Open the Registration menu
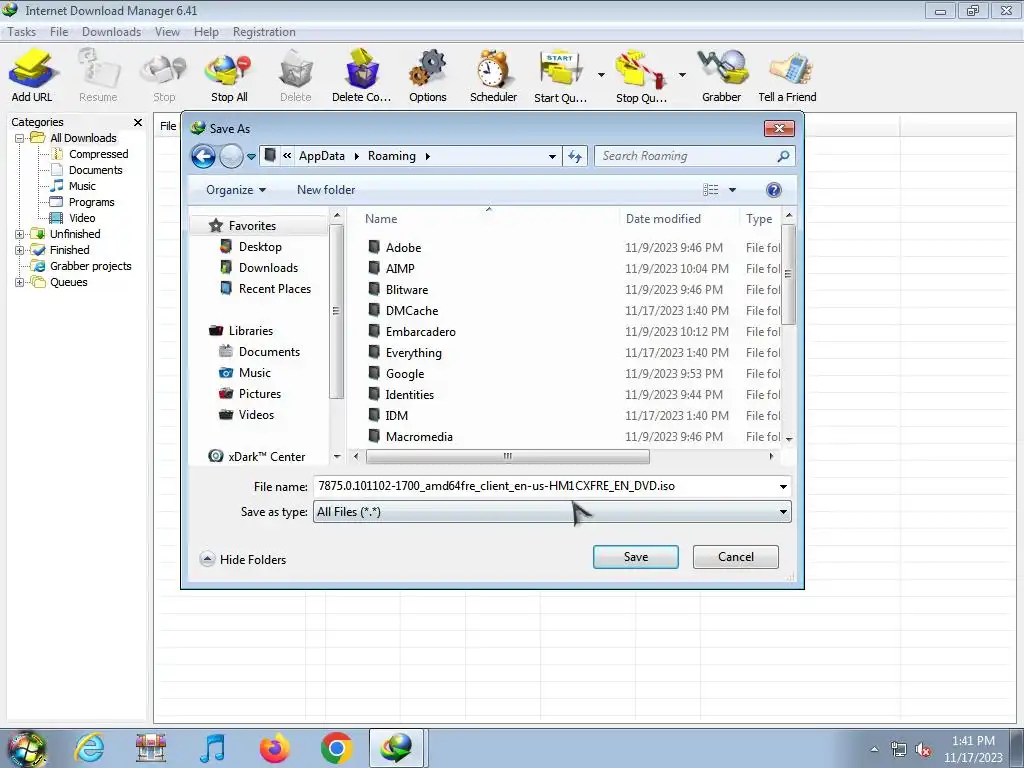Viewport: 1024px width, 768px height. coord(264,32)
